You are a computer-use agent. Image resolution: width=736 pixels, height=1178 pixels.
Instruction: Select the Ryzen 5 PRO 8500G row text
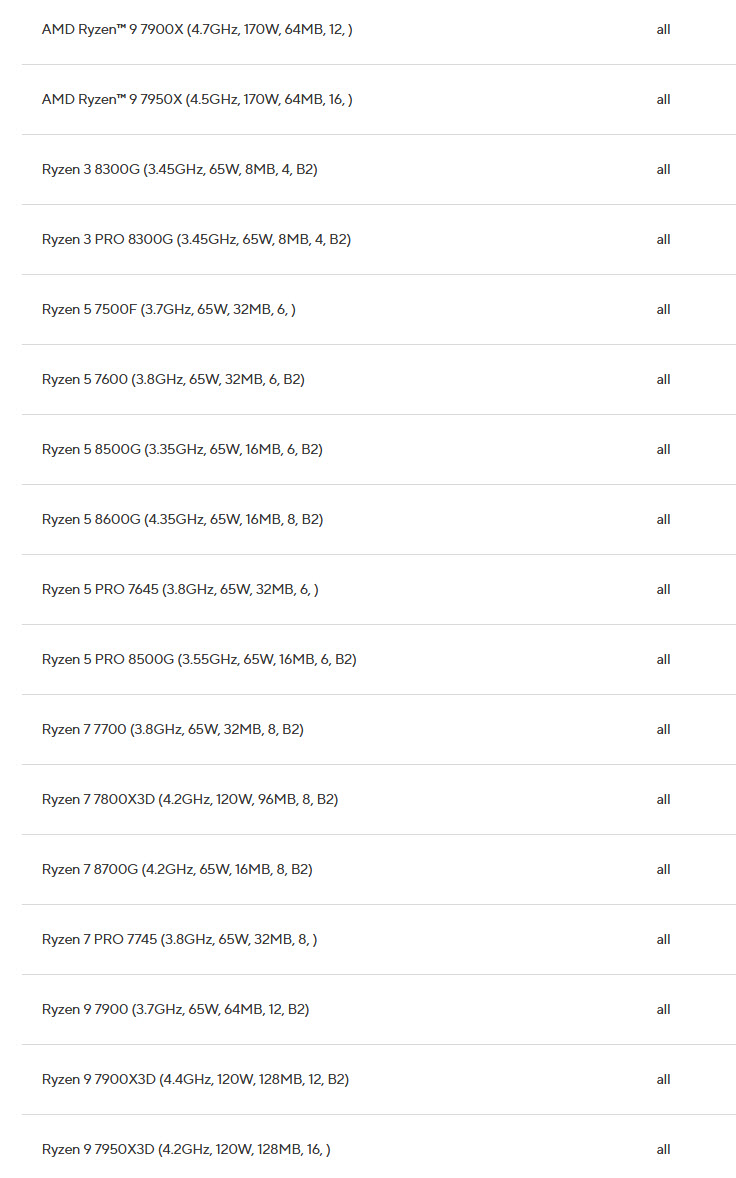(x=199, y=660)
